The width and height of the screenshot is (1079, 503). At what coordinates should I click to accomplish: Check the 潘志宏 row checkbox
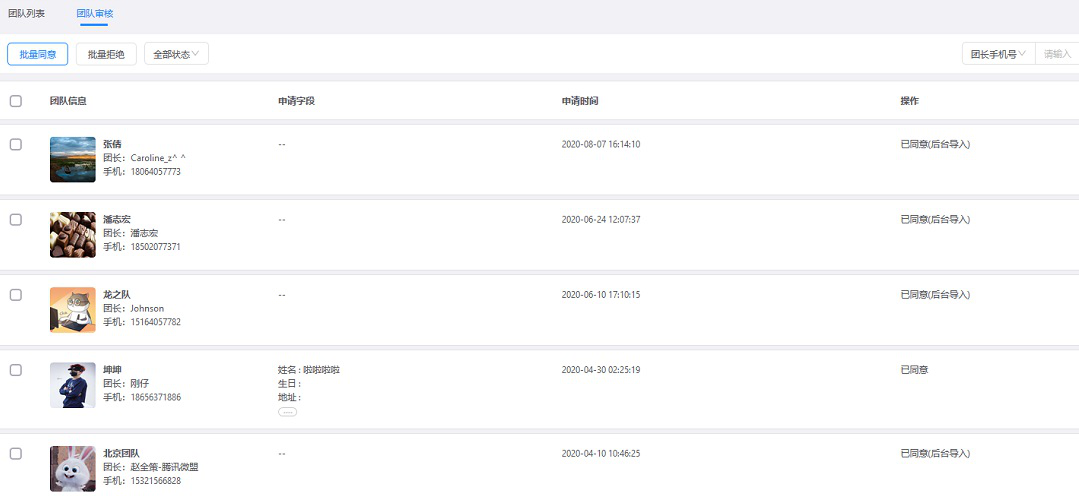tap(16, 220)
